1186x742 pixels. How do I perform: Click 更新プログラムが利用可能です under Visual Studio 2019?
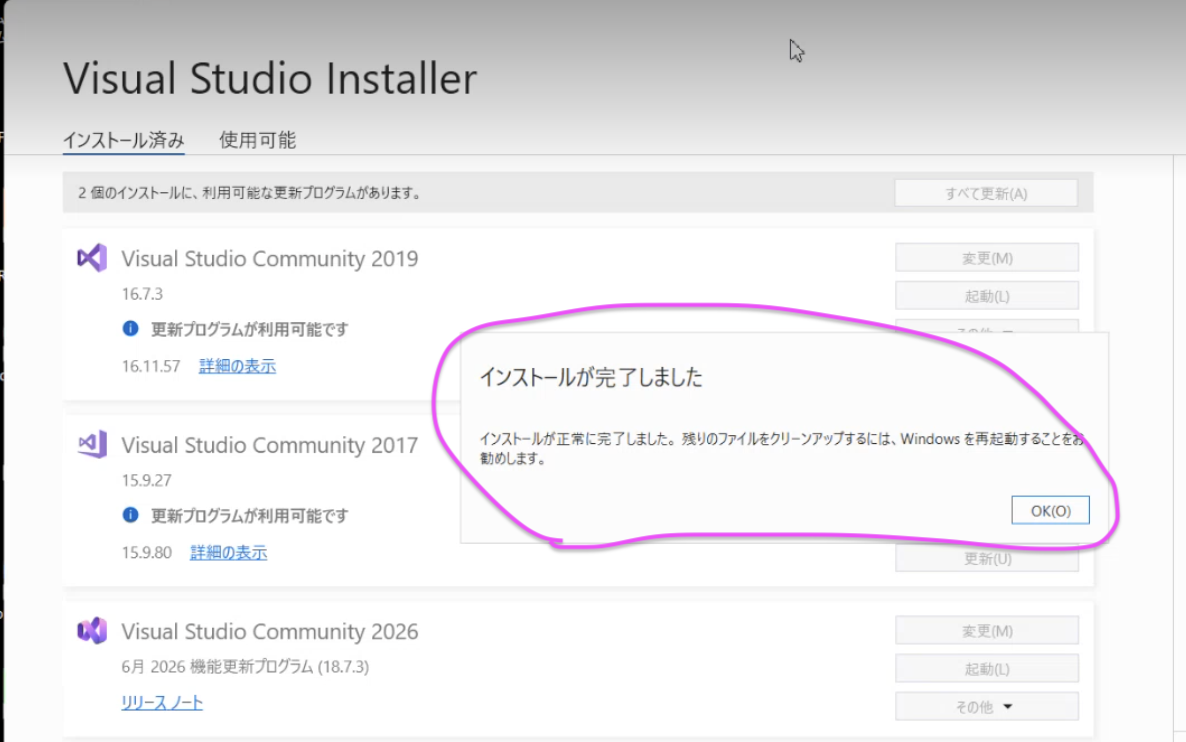click(250, 329)
